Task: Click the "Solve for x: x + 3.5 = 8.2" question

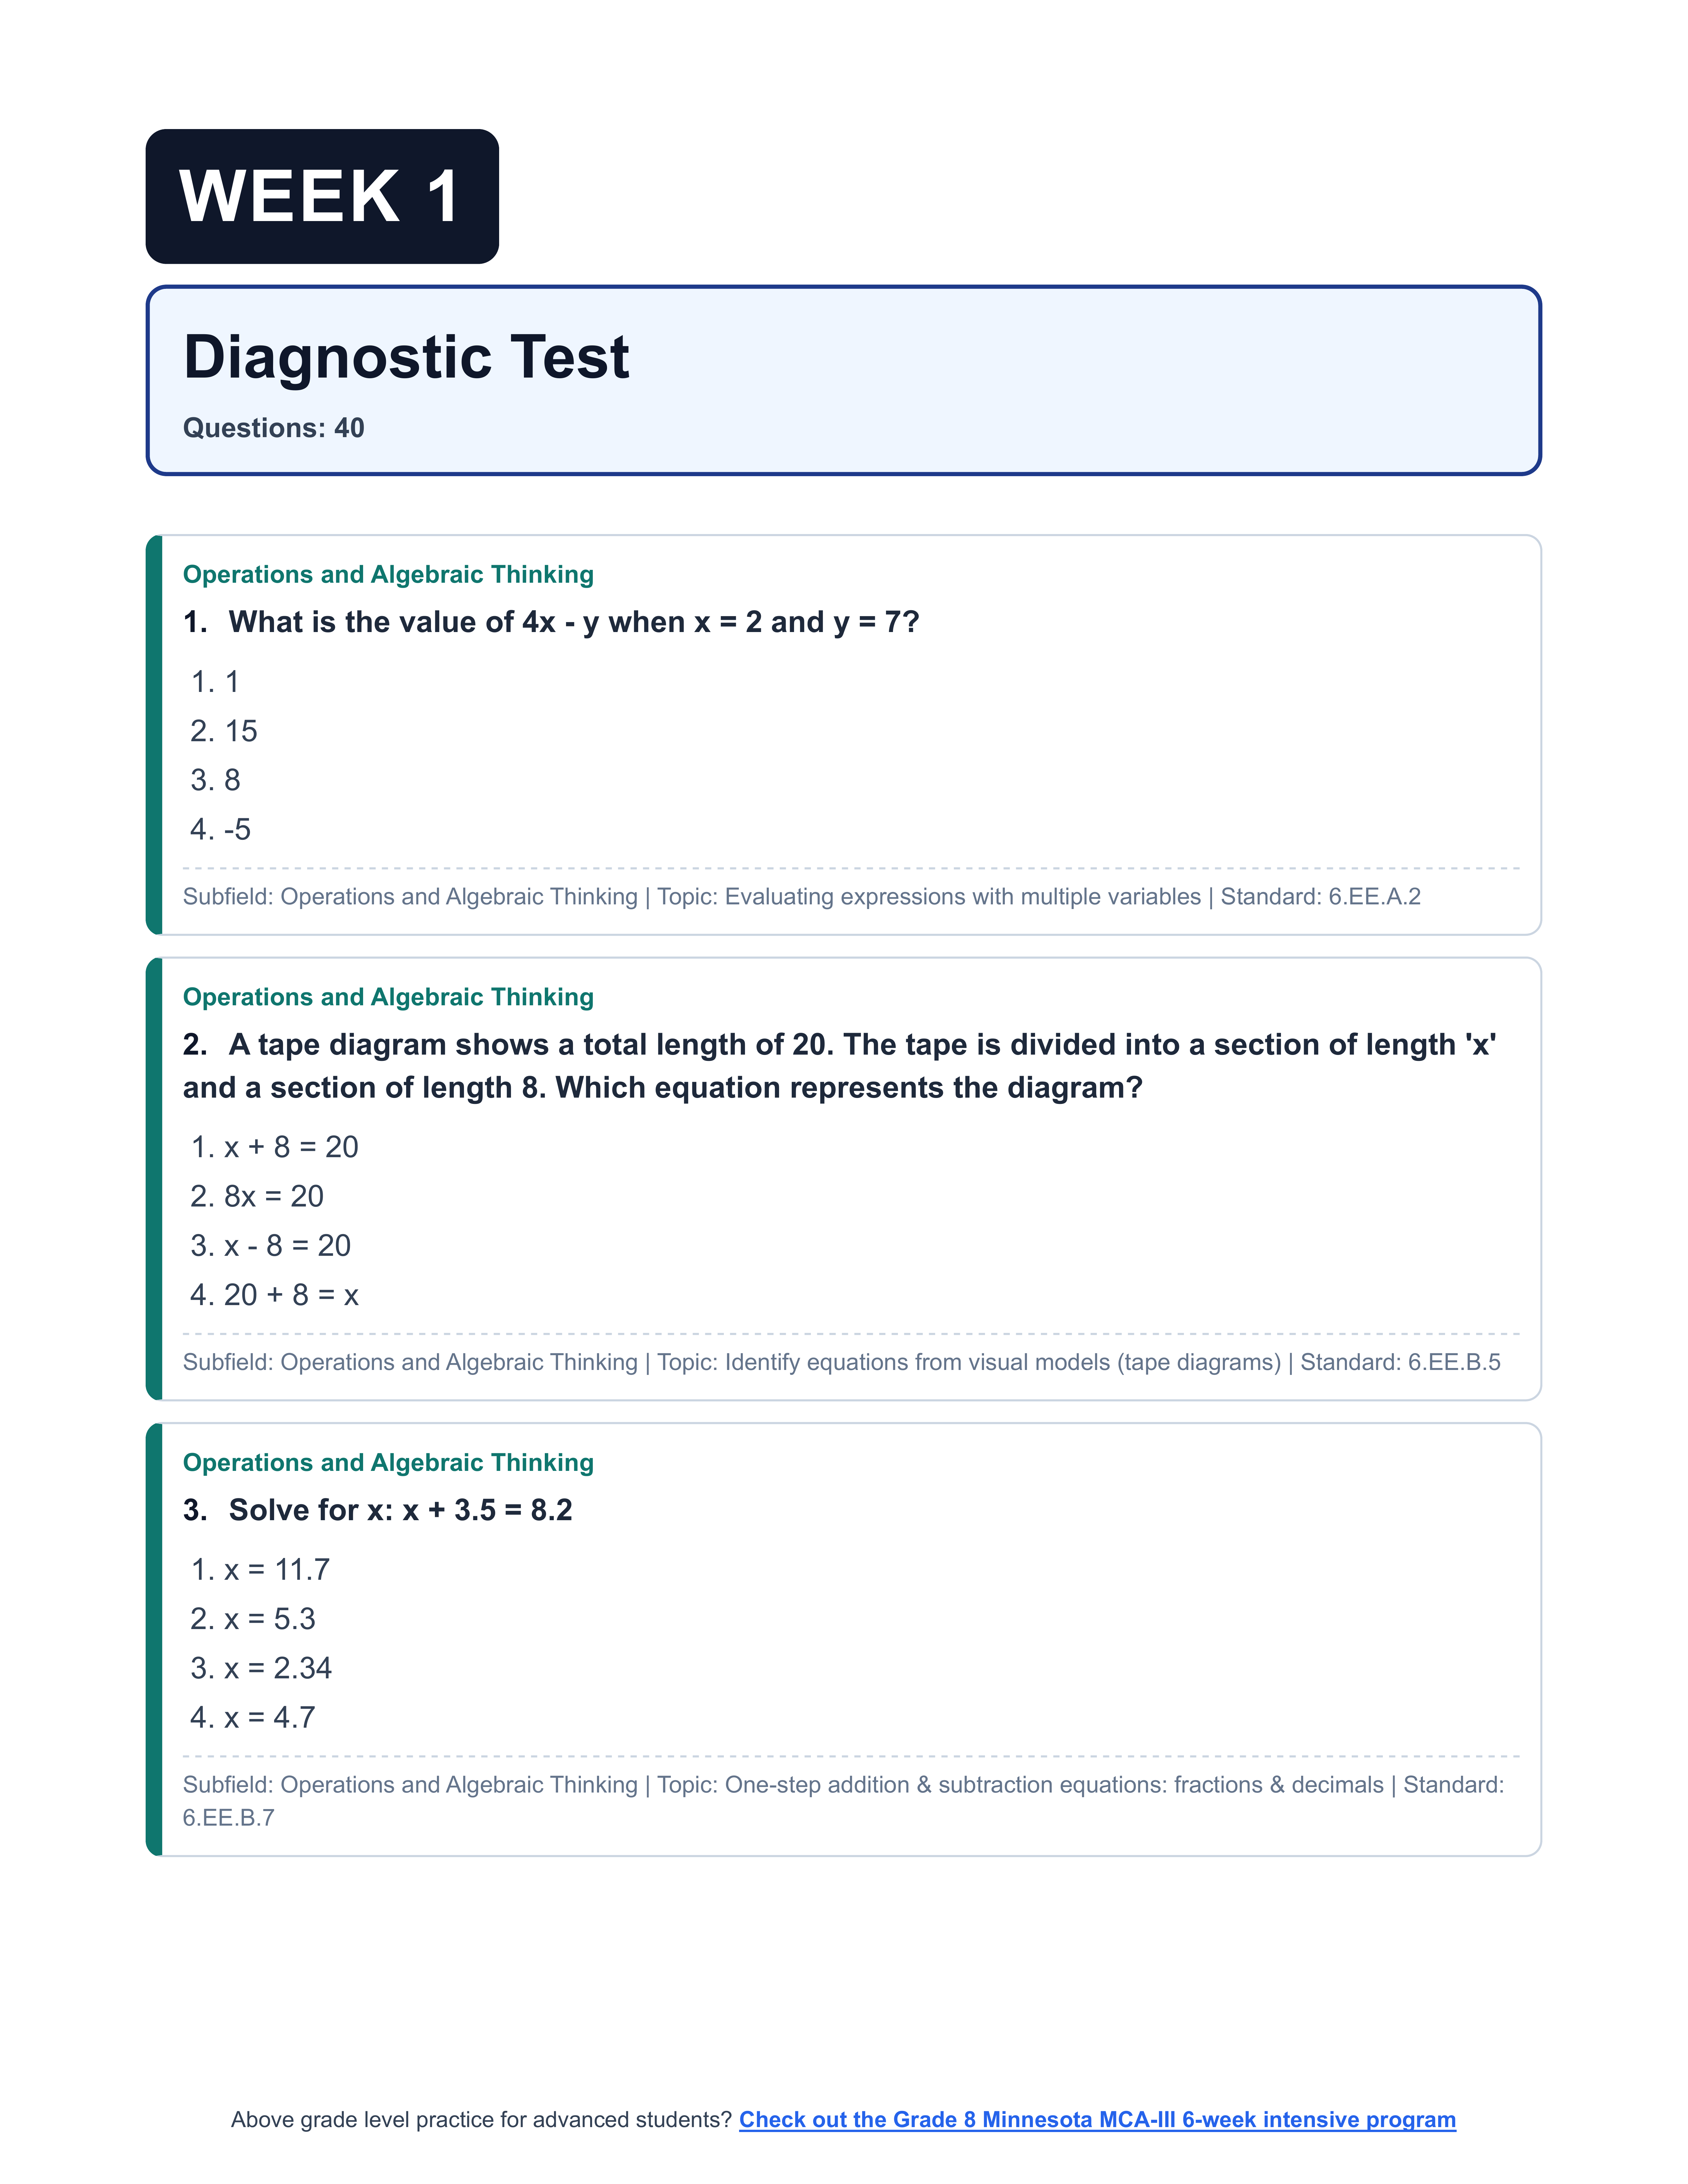Action: pyautogui.click(x=400, y=1510)
